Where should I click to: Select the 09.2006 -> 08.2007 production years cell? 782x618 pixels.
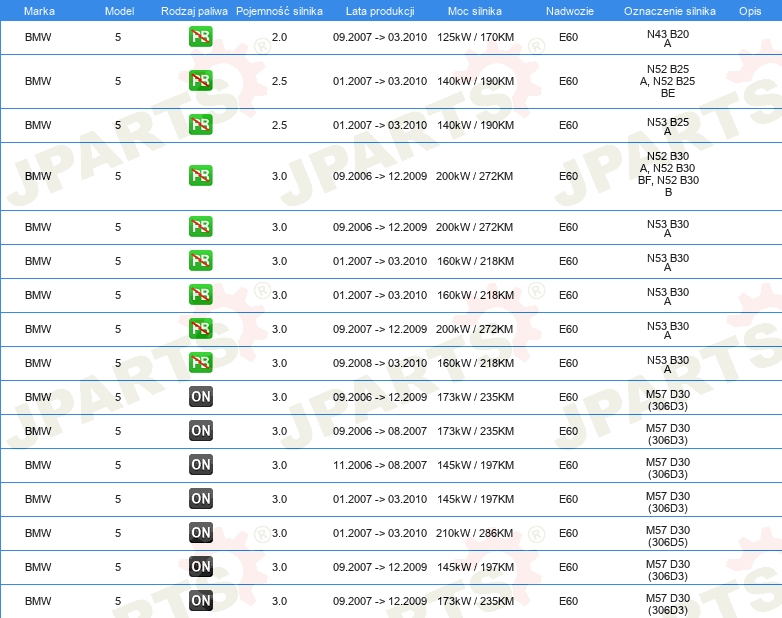(380, 431)
